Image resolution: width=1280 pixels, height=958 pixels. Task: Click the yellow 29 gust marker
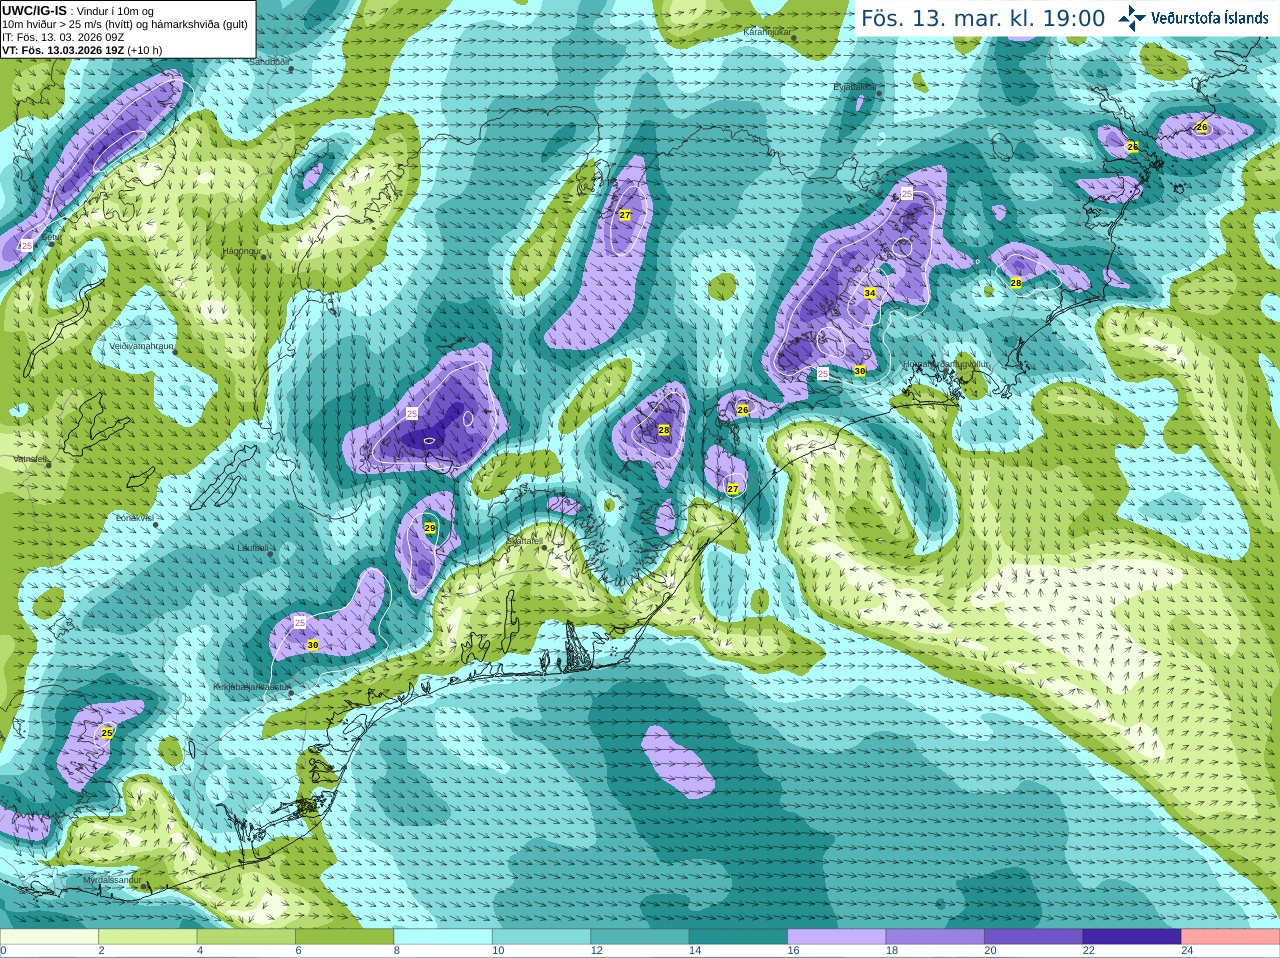tap(430, 528)
